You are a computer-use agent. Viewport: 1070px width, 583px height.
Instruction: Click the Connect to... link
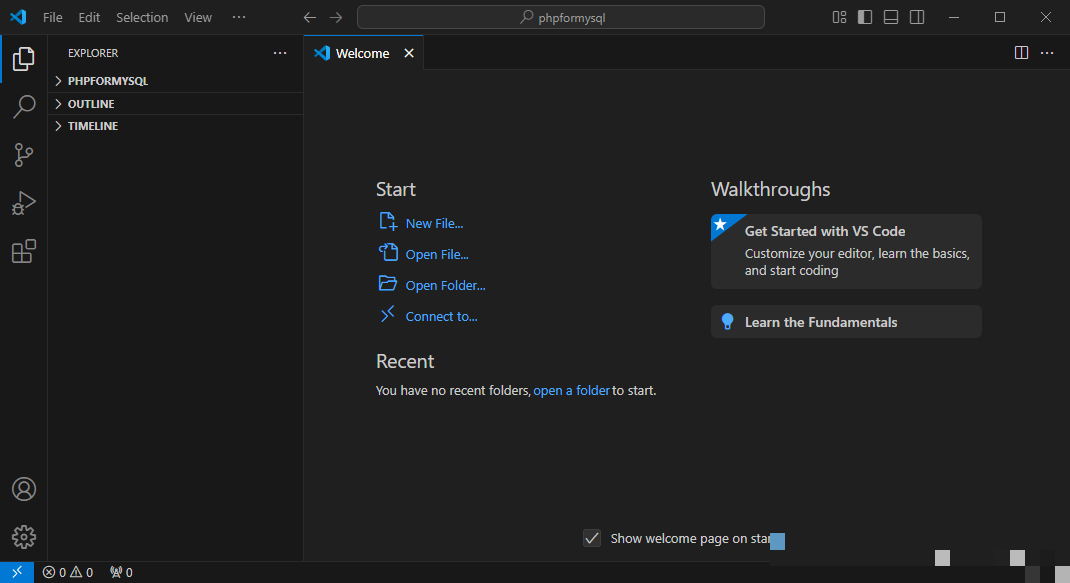442,316
